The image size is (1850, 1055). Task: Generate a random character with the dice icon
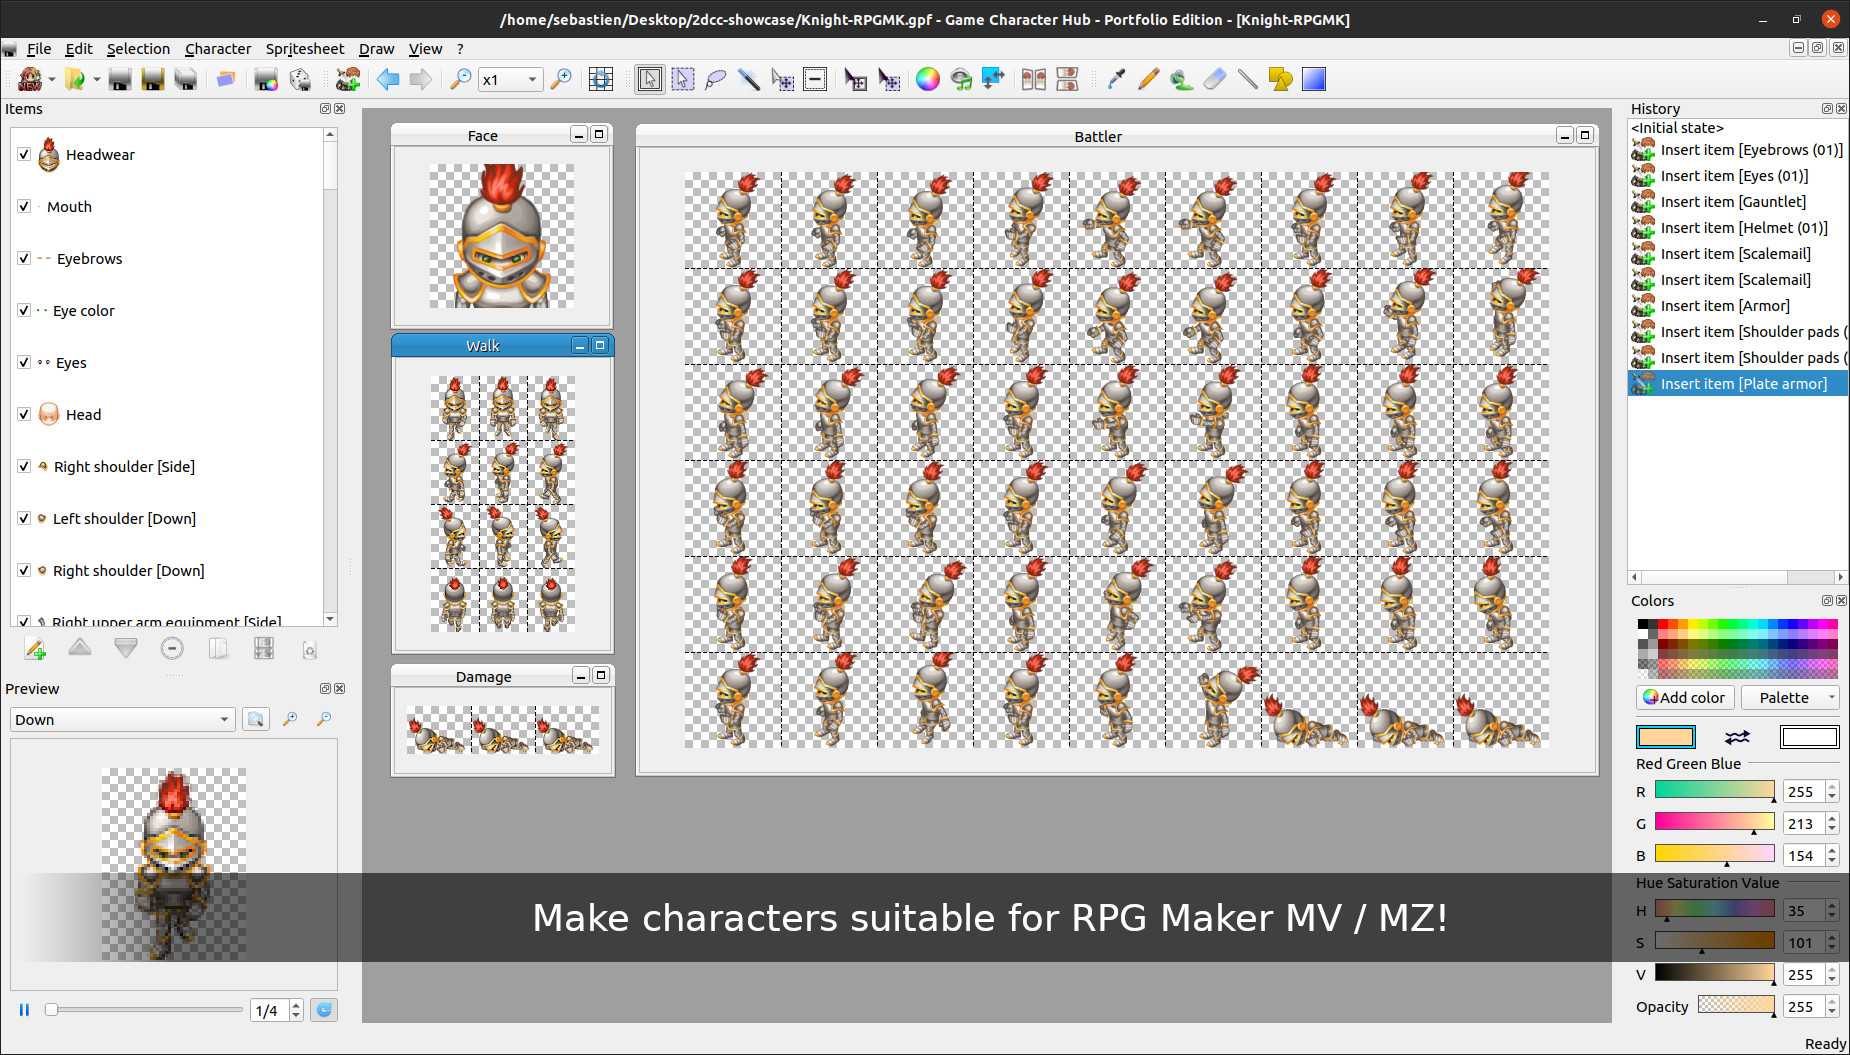pyautogui.click(x=299, y=79)
